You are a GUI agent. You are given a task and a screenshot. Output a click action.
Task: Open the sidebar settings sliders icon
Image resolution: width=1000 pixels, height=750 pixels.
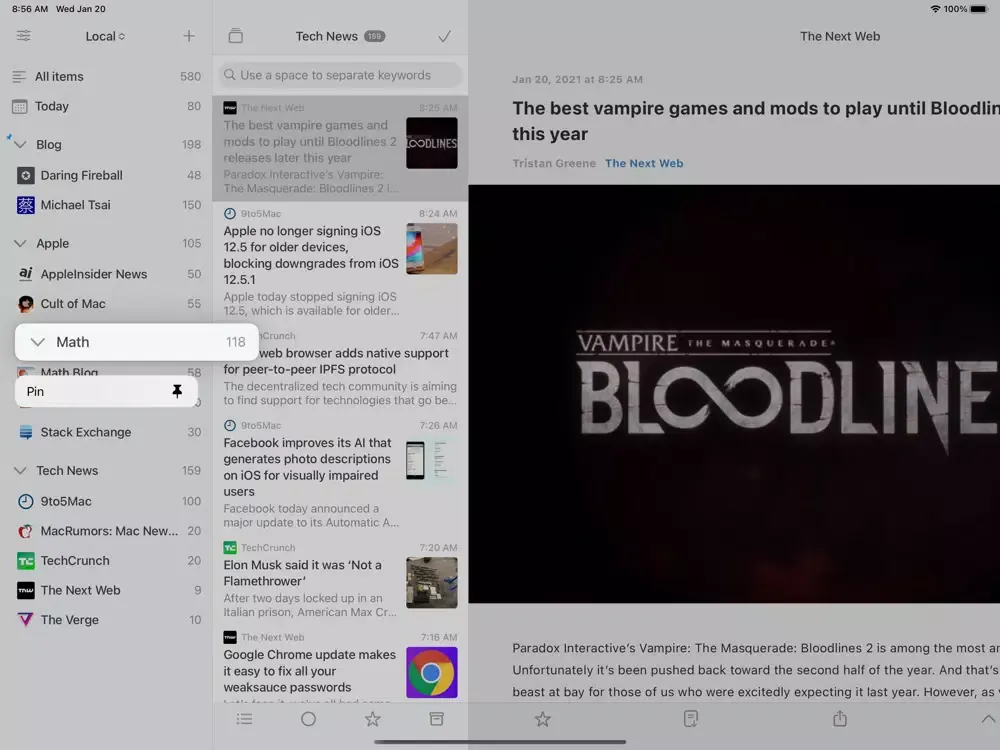coord(24,36)
